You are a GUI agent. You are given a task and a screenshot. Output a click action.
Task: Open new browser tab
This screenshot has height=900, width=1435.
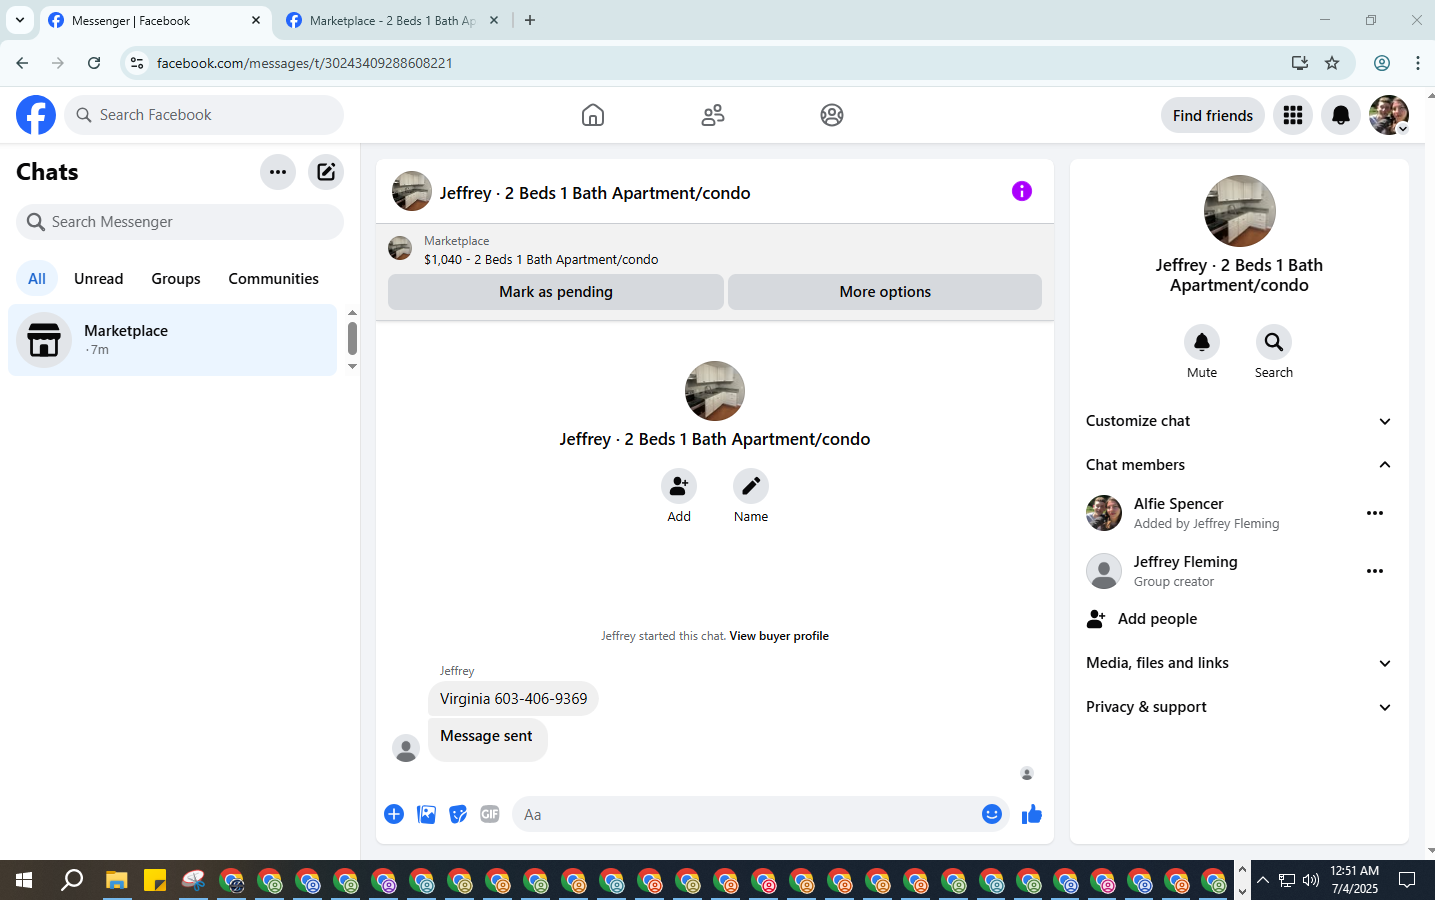point(530,20)
